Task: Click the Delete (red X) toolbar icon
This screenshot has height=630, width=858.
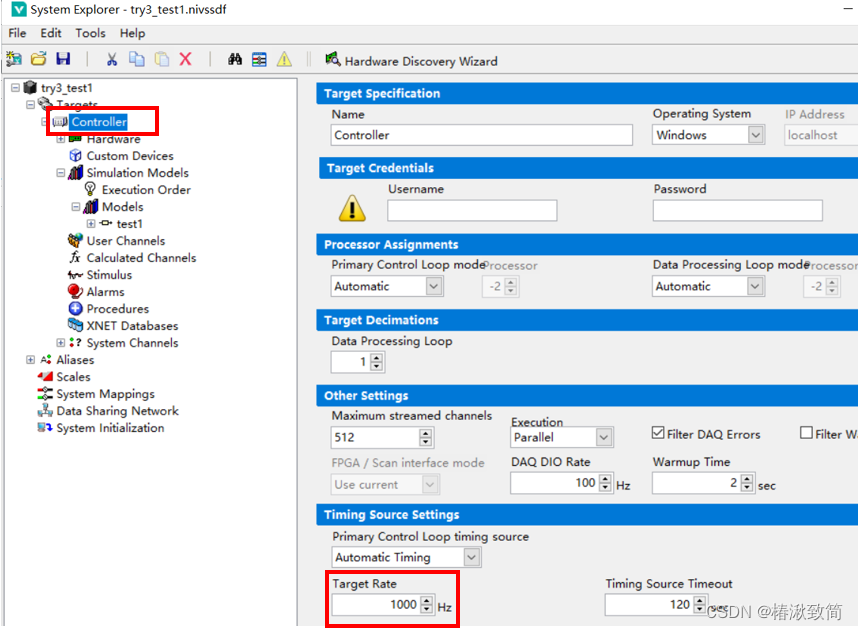Action: coord(186,59)
